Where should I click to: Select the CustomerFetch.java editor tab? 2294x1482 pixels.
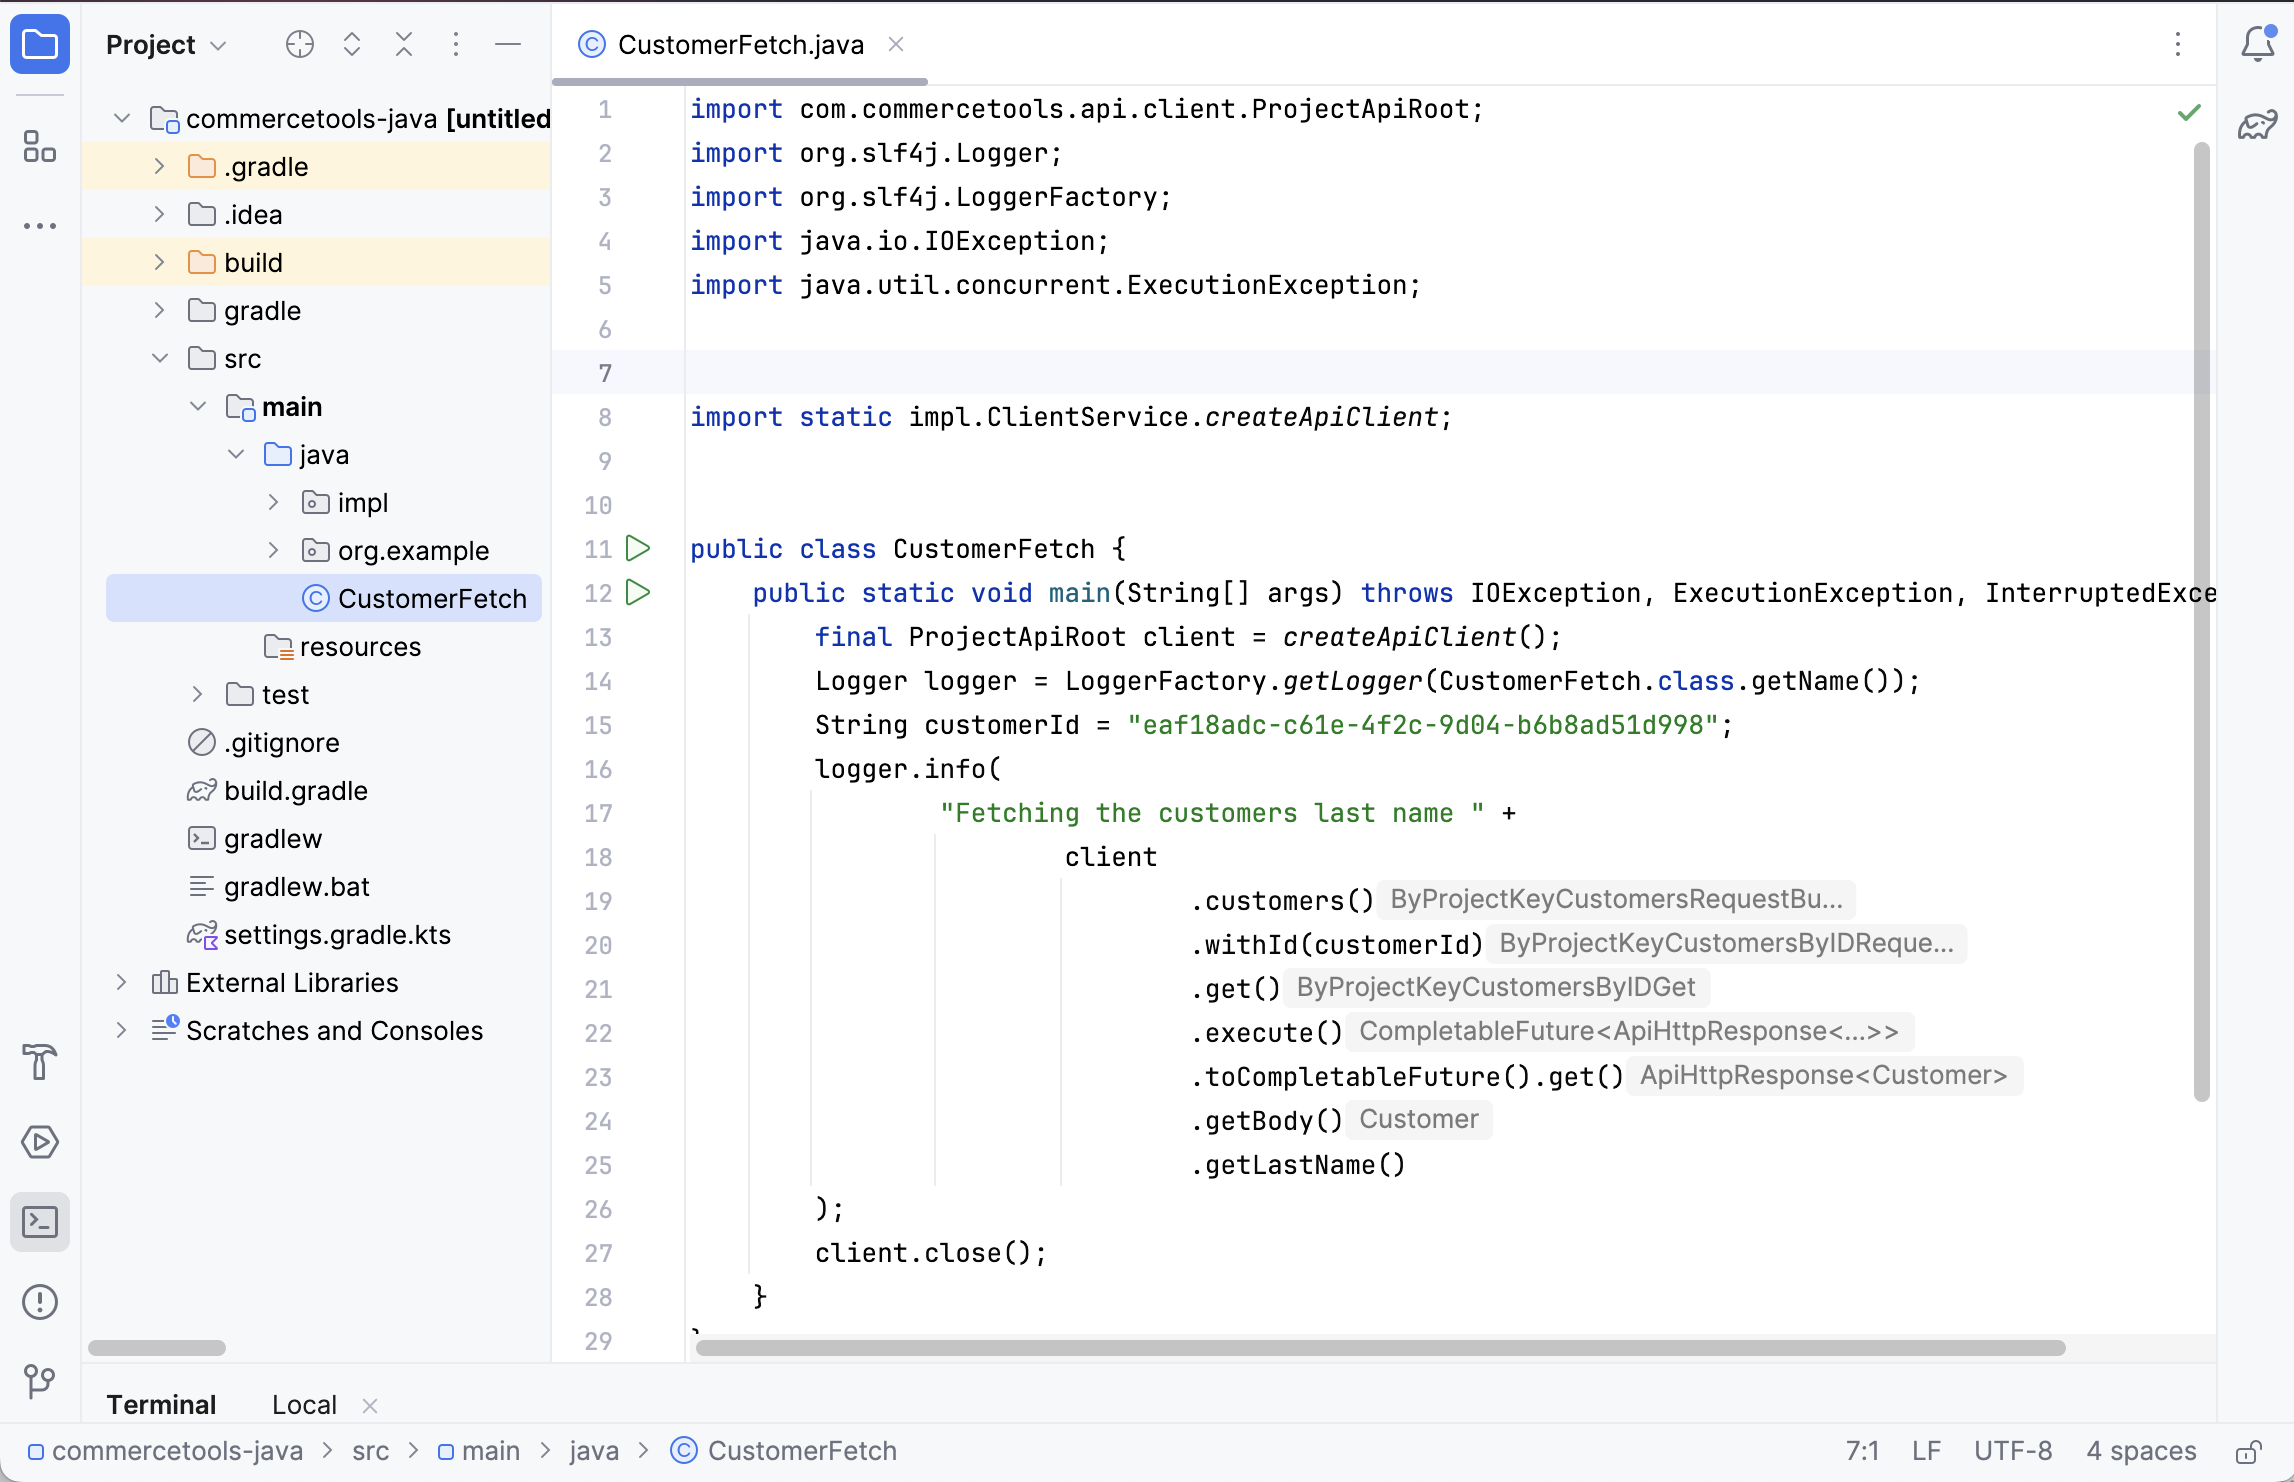pyautogui.click(x=739, y=45)
